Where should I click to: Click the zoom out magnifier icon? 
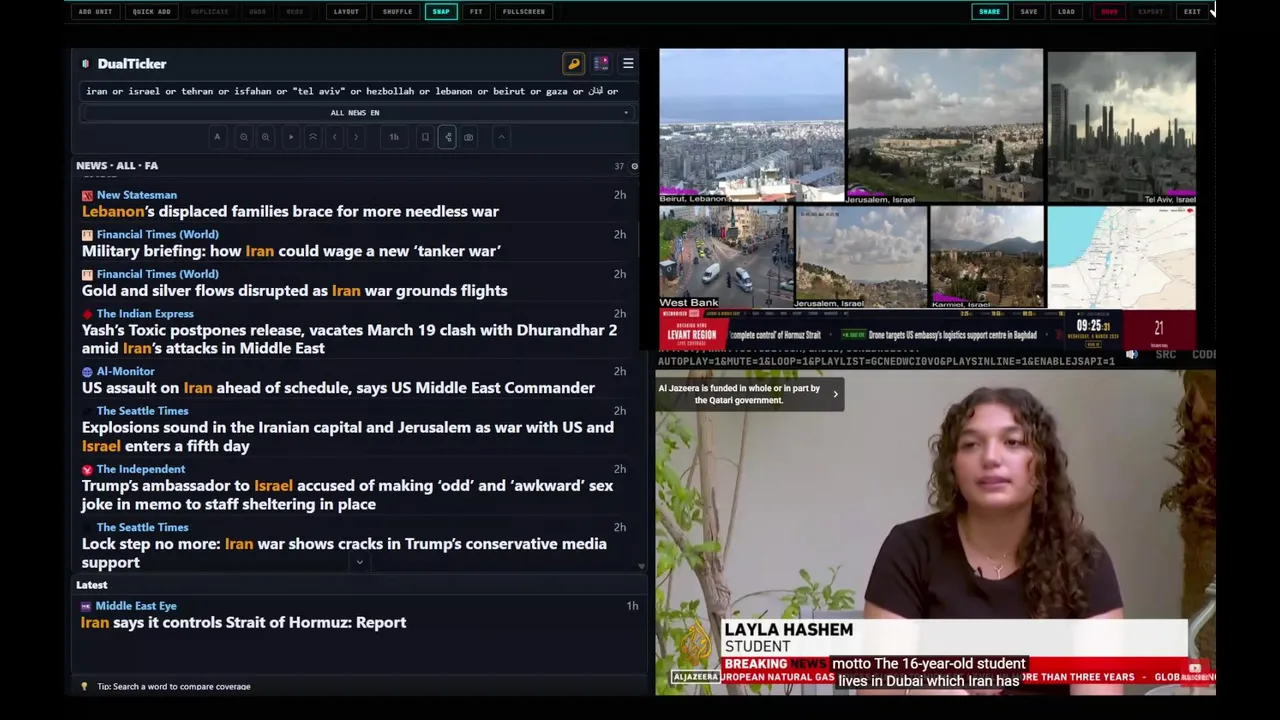click(x=243, y=137)
